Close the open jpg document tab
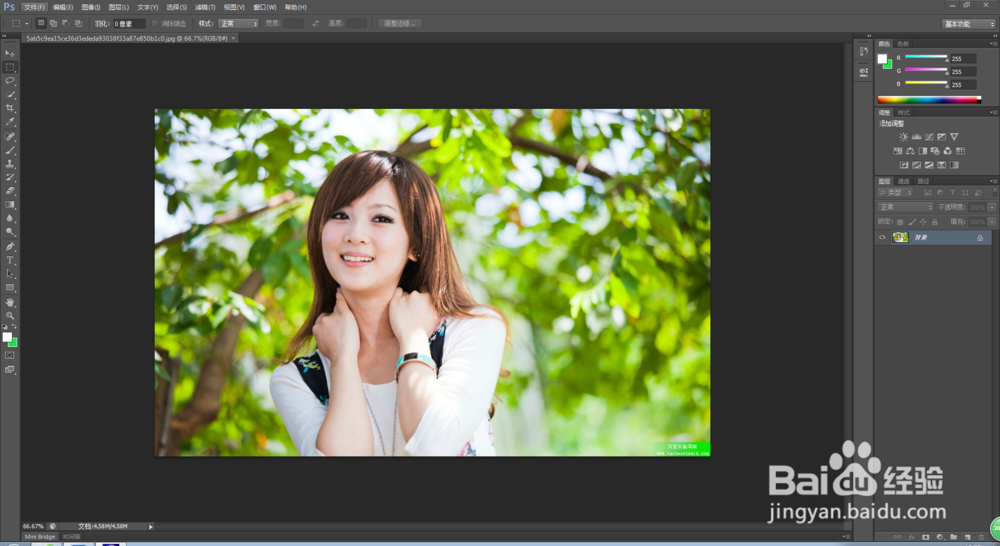Image resolution: width=1000 pixels, height=546 pixels. (x=233, y=38)
